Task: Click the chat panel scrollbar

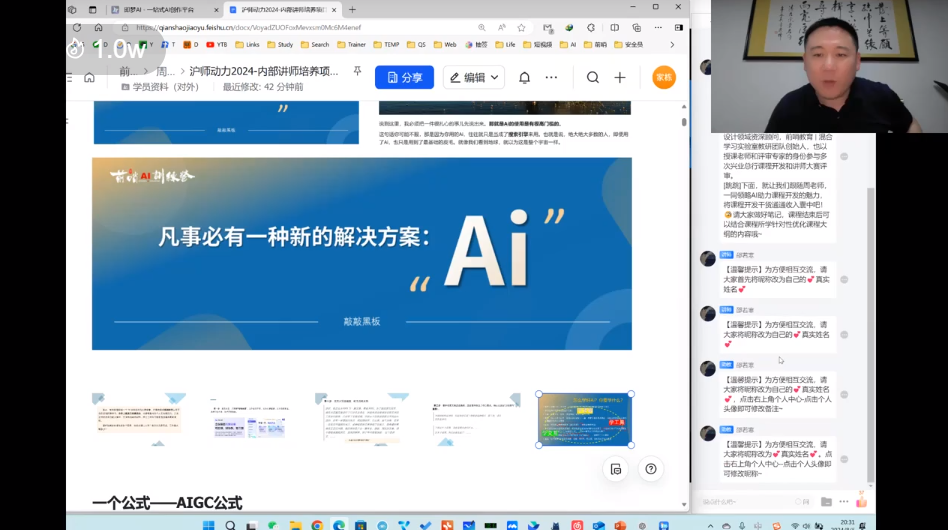Action: 871,335
